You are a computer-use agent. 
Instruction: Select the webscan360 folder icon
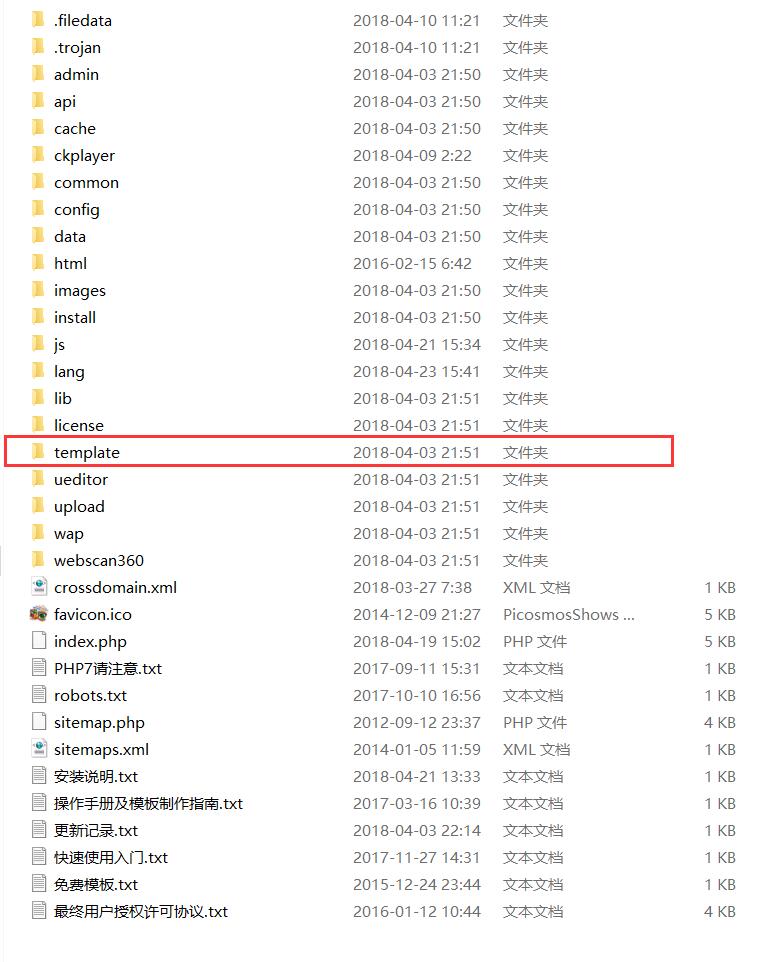coord(38,560)
